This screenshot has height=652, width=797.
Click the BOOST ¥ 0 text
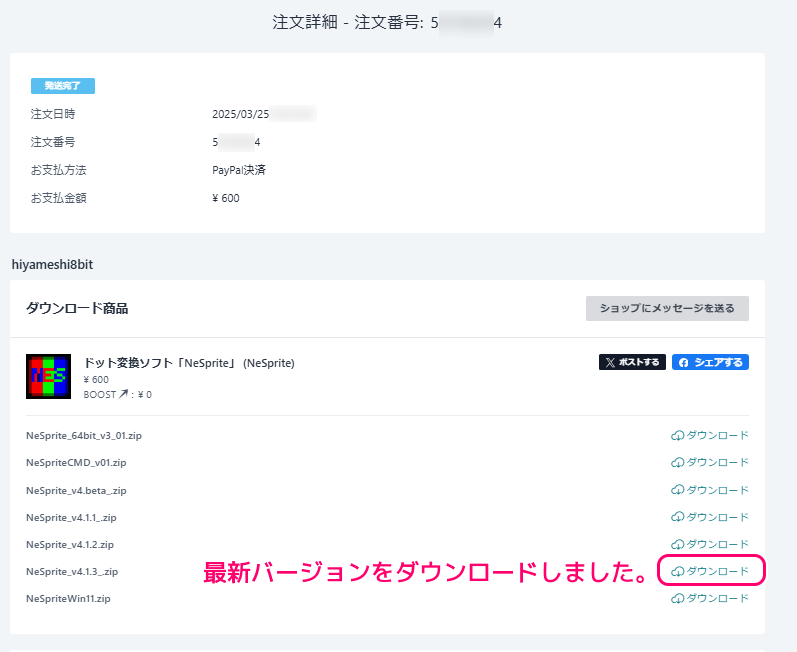tap(117, 394)
